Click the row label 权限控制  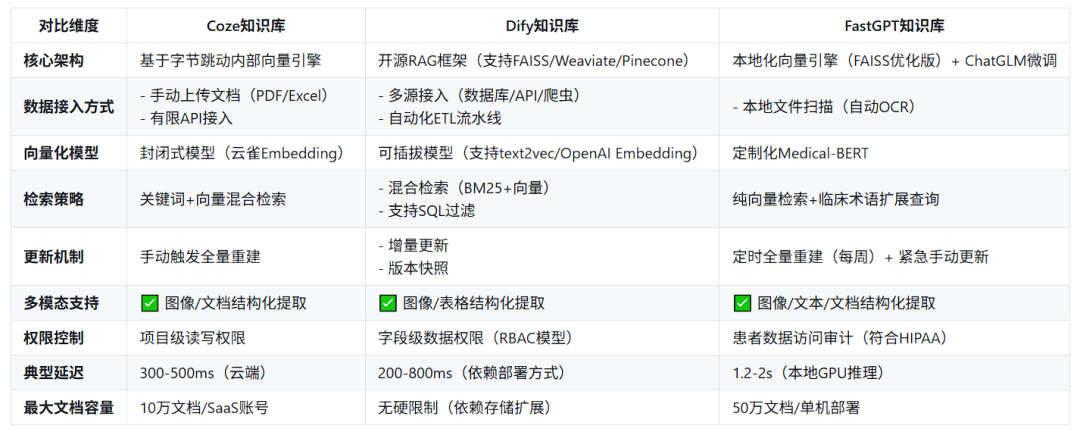[53, 338]
